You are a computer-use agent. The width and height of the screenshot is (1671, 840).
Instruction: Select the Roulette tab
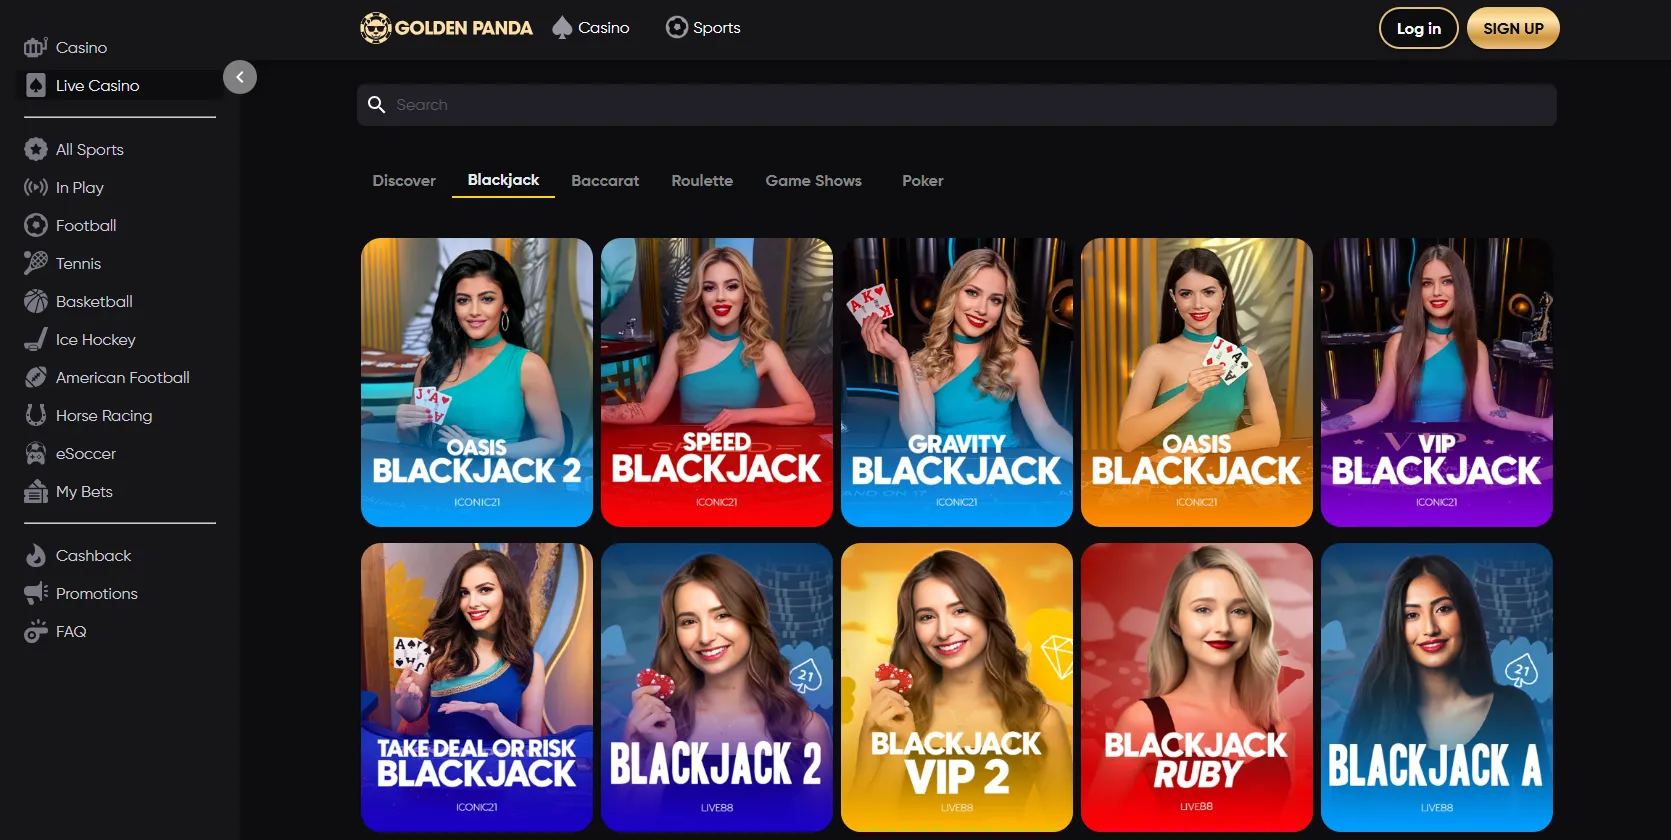[702, 181]
